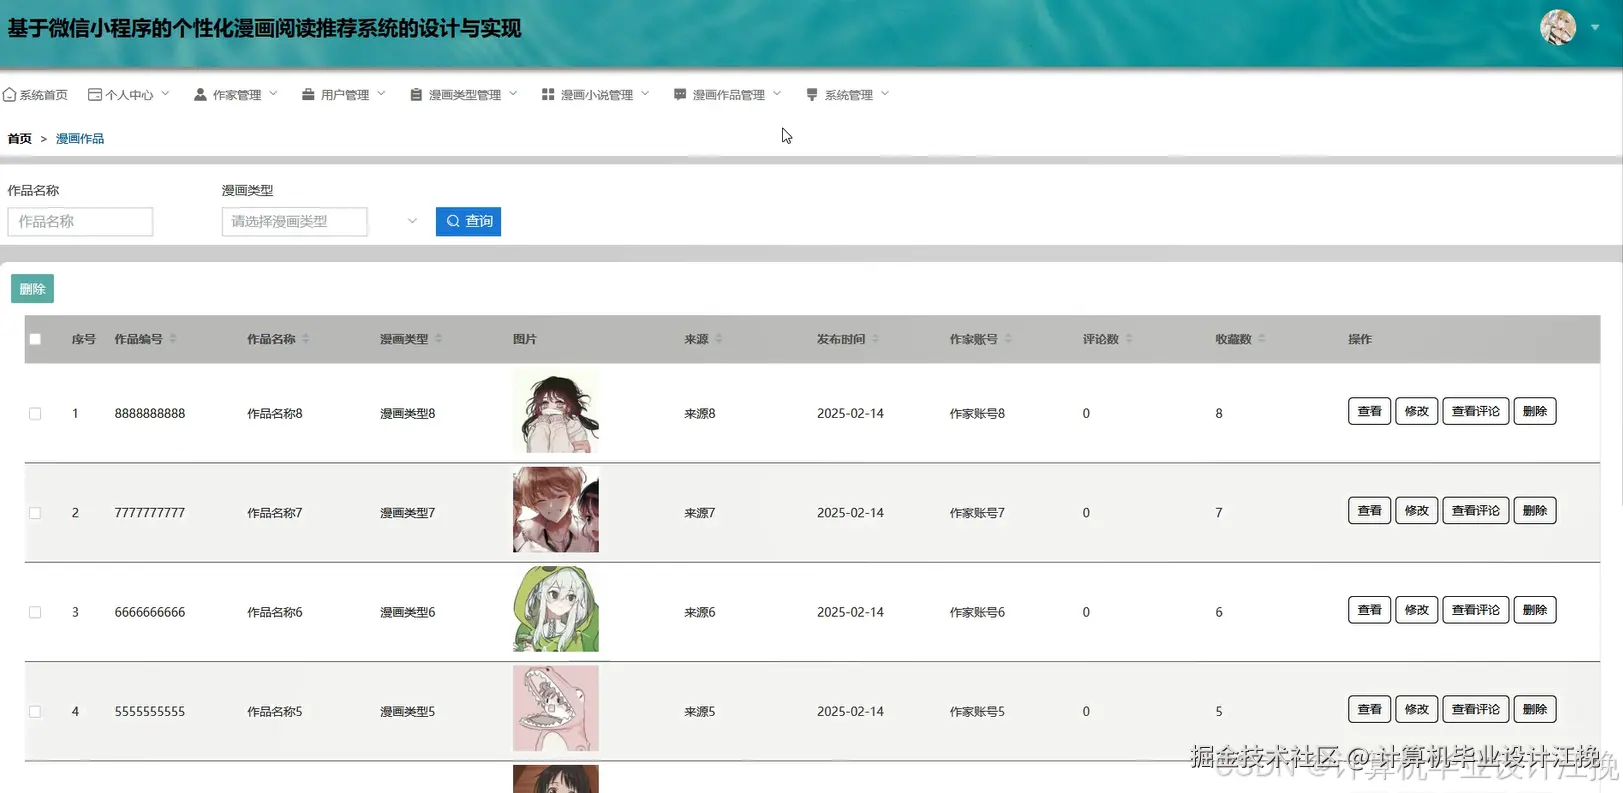Click 漫画作品 in the breadcrumb
Screen dimensions: 1623x793
80,139
